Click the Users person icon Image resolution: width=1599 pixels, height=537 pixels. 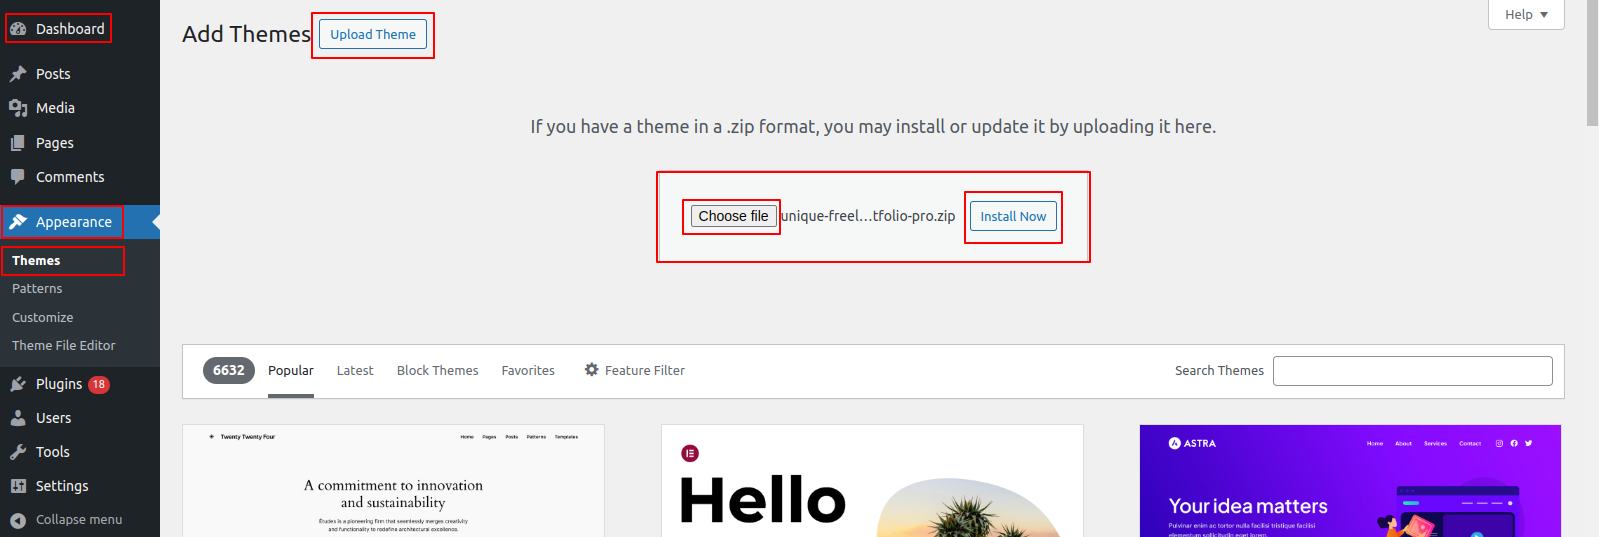(x=18, y=418)
